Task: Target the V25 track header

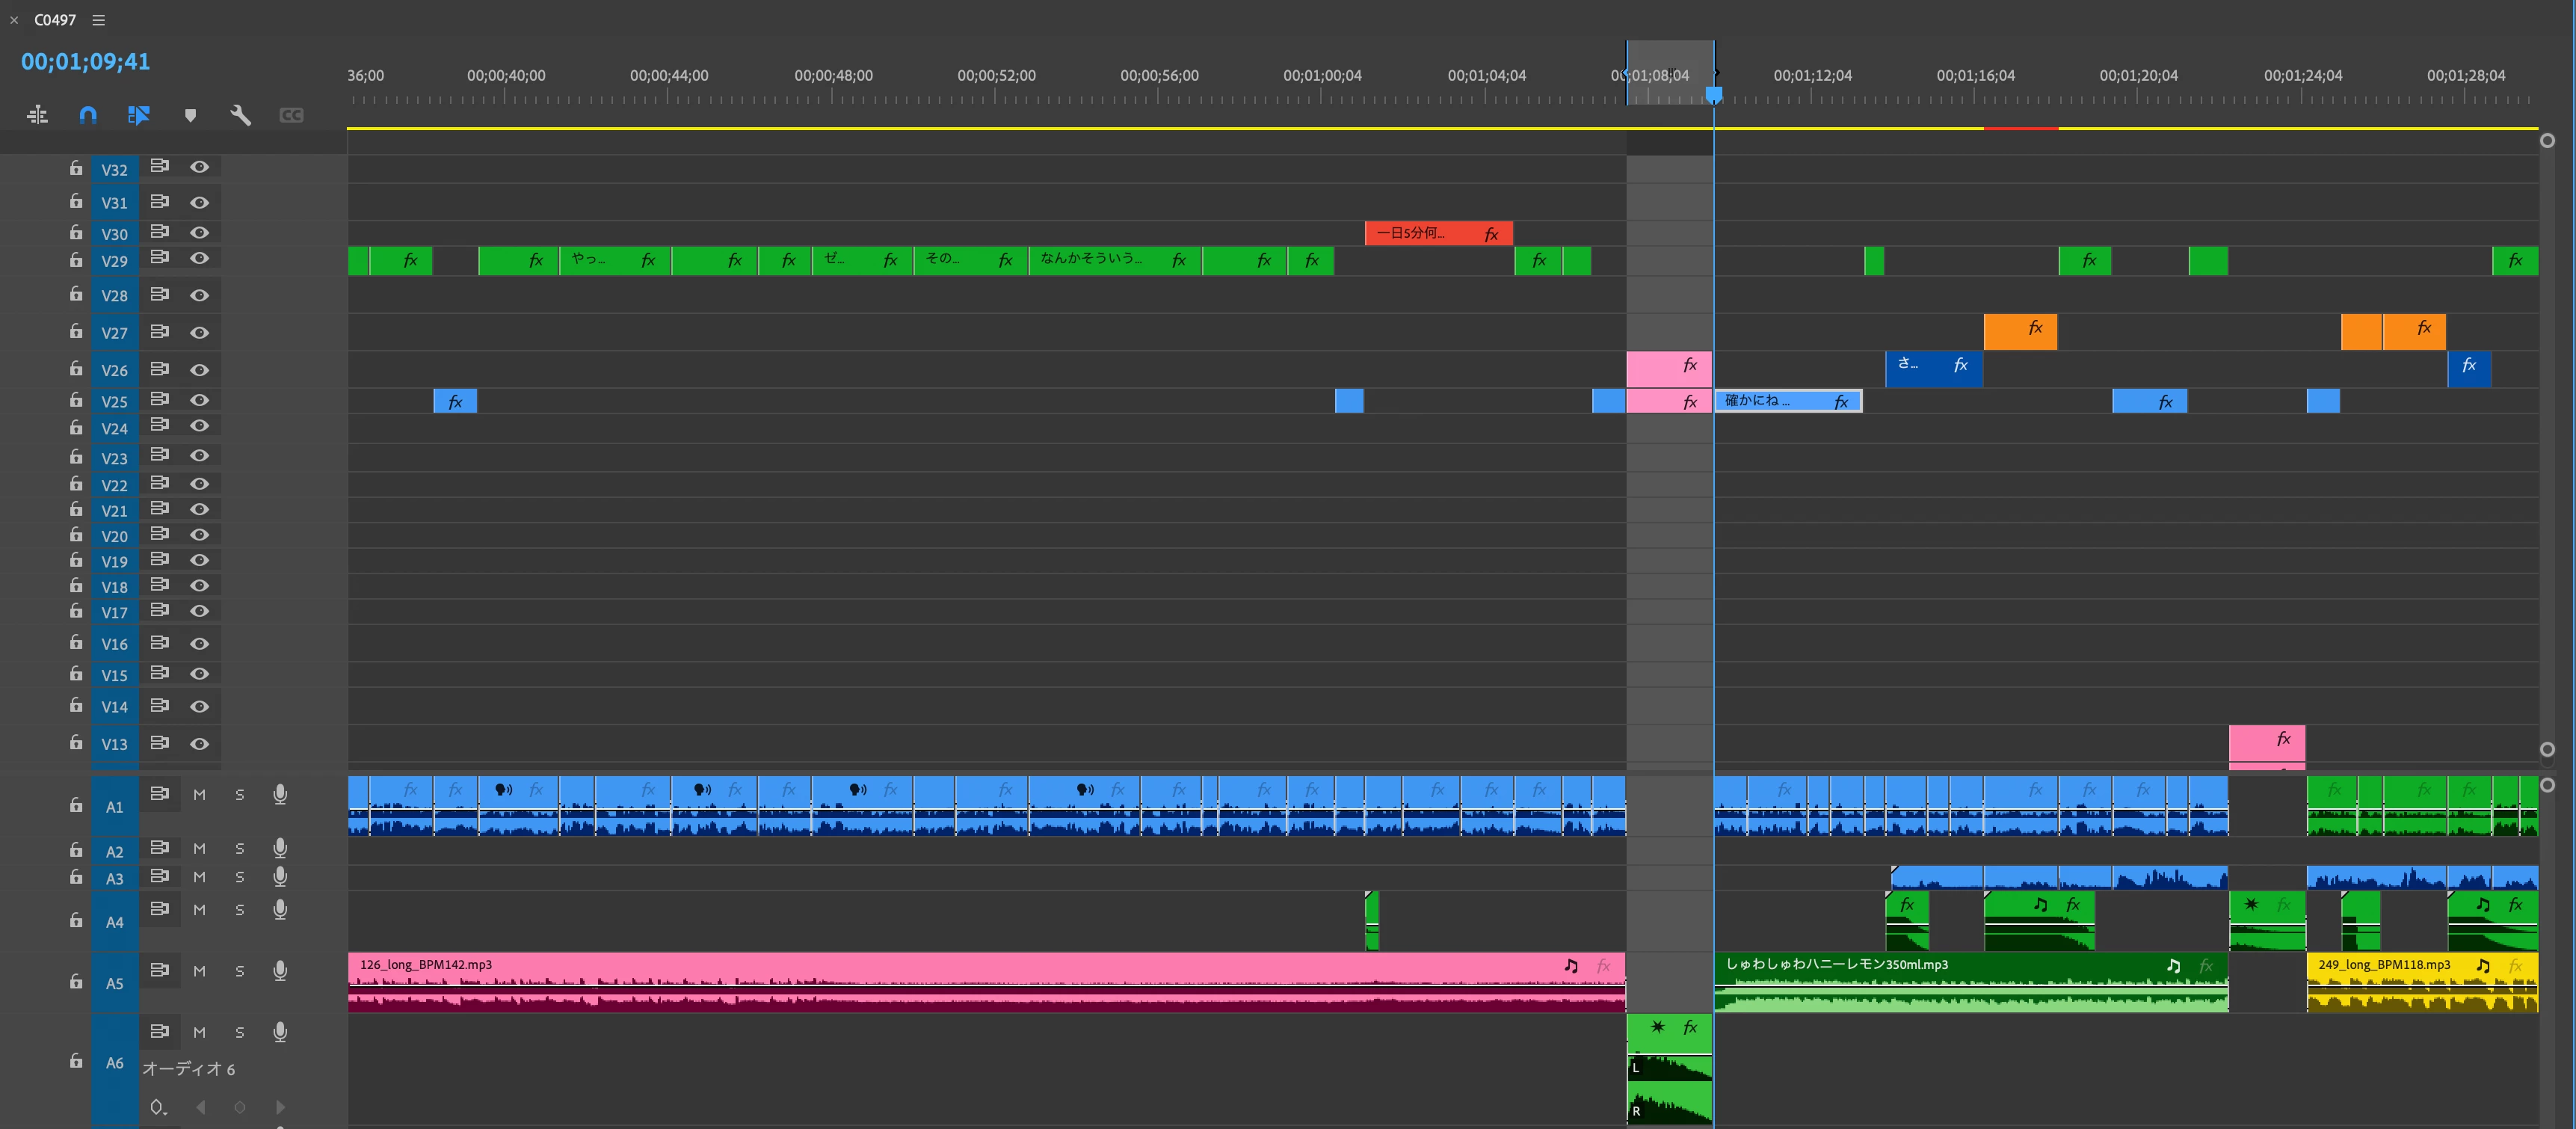Action: pos(114,401)
